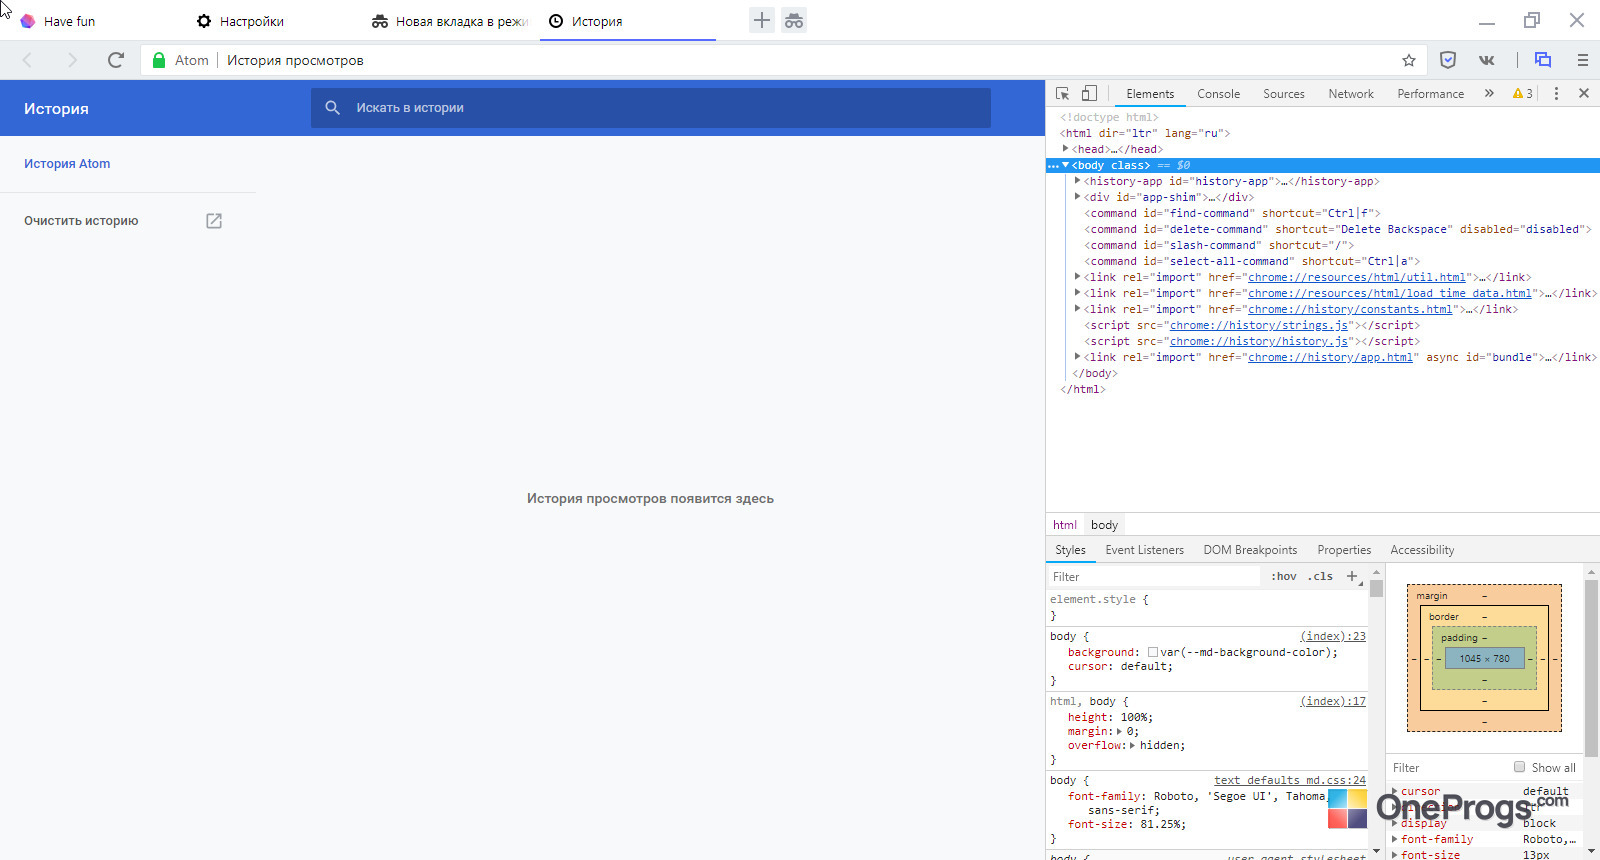Select the Accessibility tab
Screen dimensions: 1600x860
tap(1422, 550)
